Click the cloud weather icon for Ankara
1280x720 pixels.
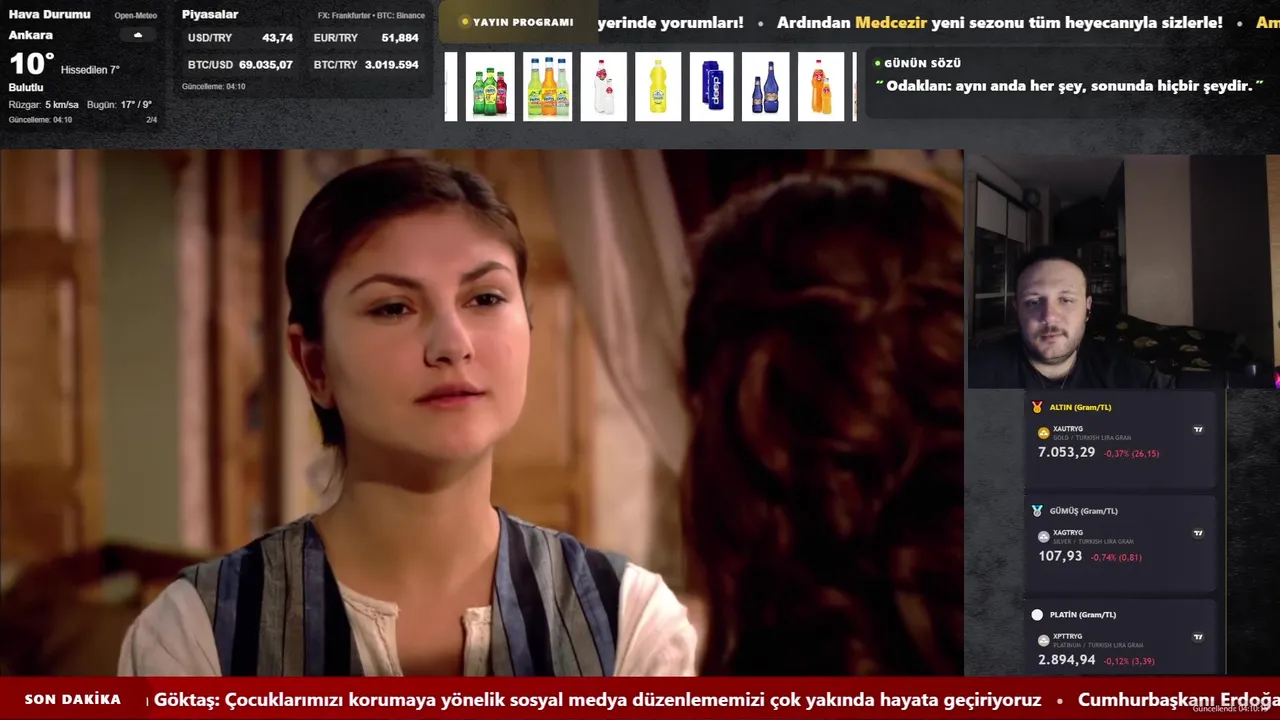tap(138, 35)
